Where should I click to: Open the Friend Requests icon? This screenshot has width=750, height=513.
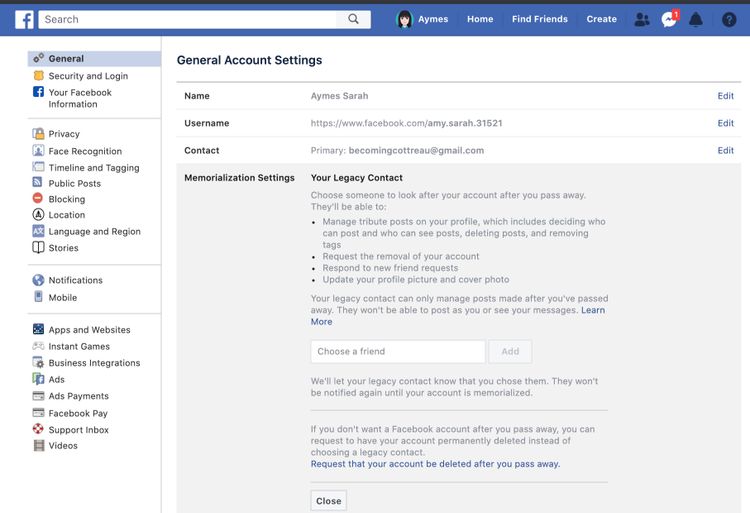(x=642, y=19)
